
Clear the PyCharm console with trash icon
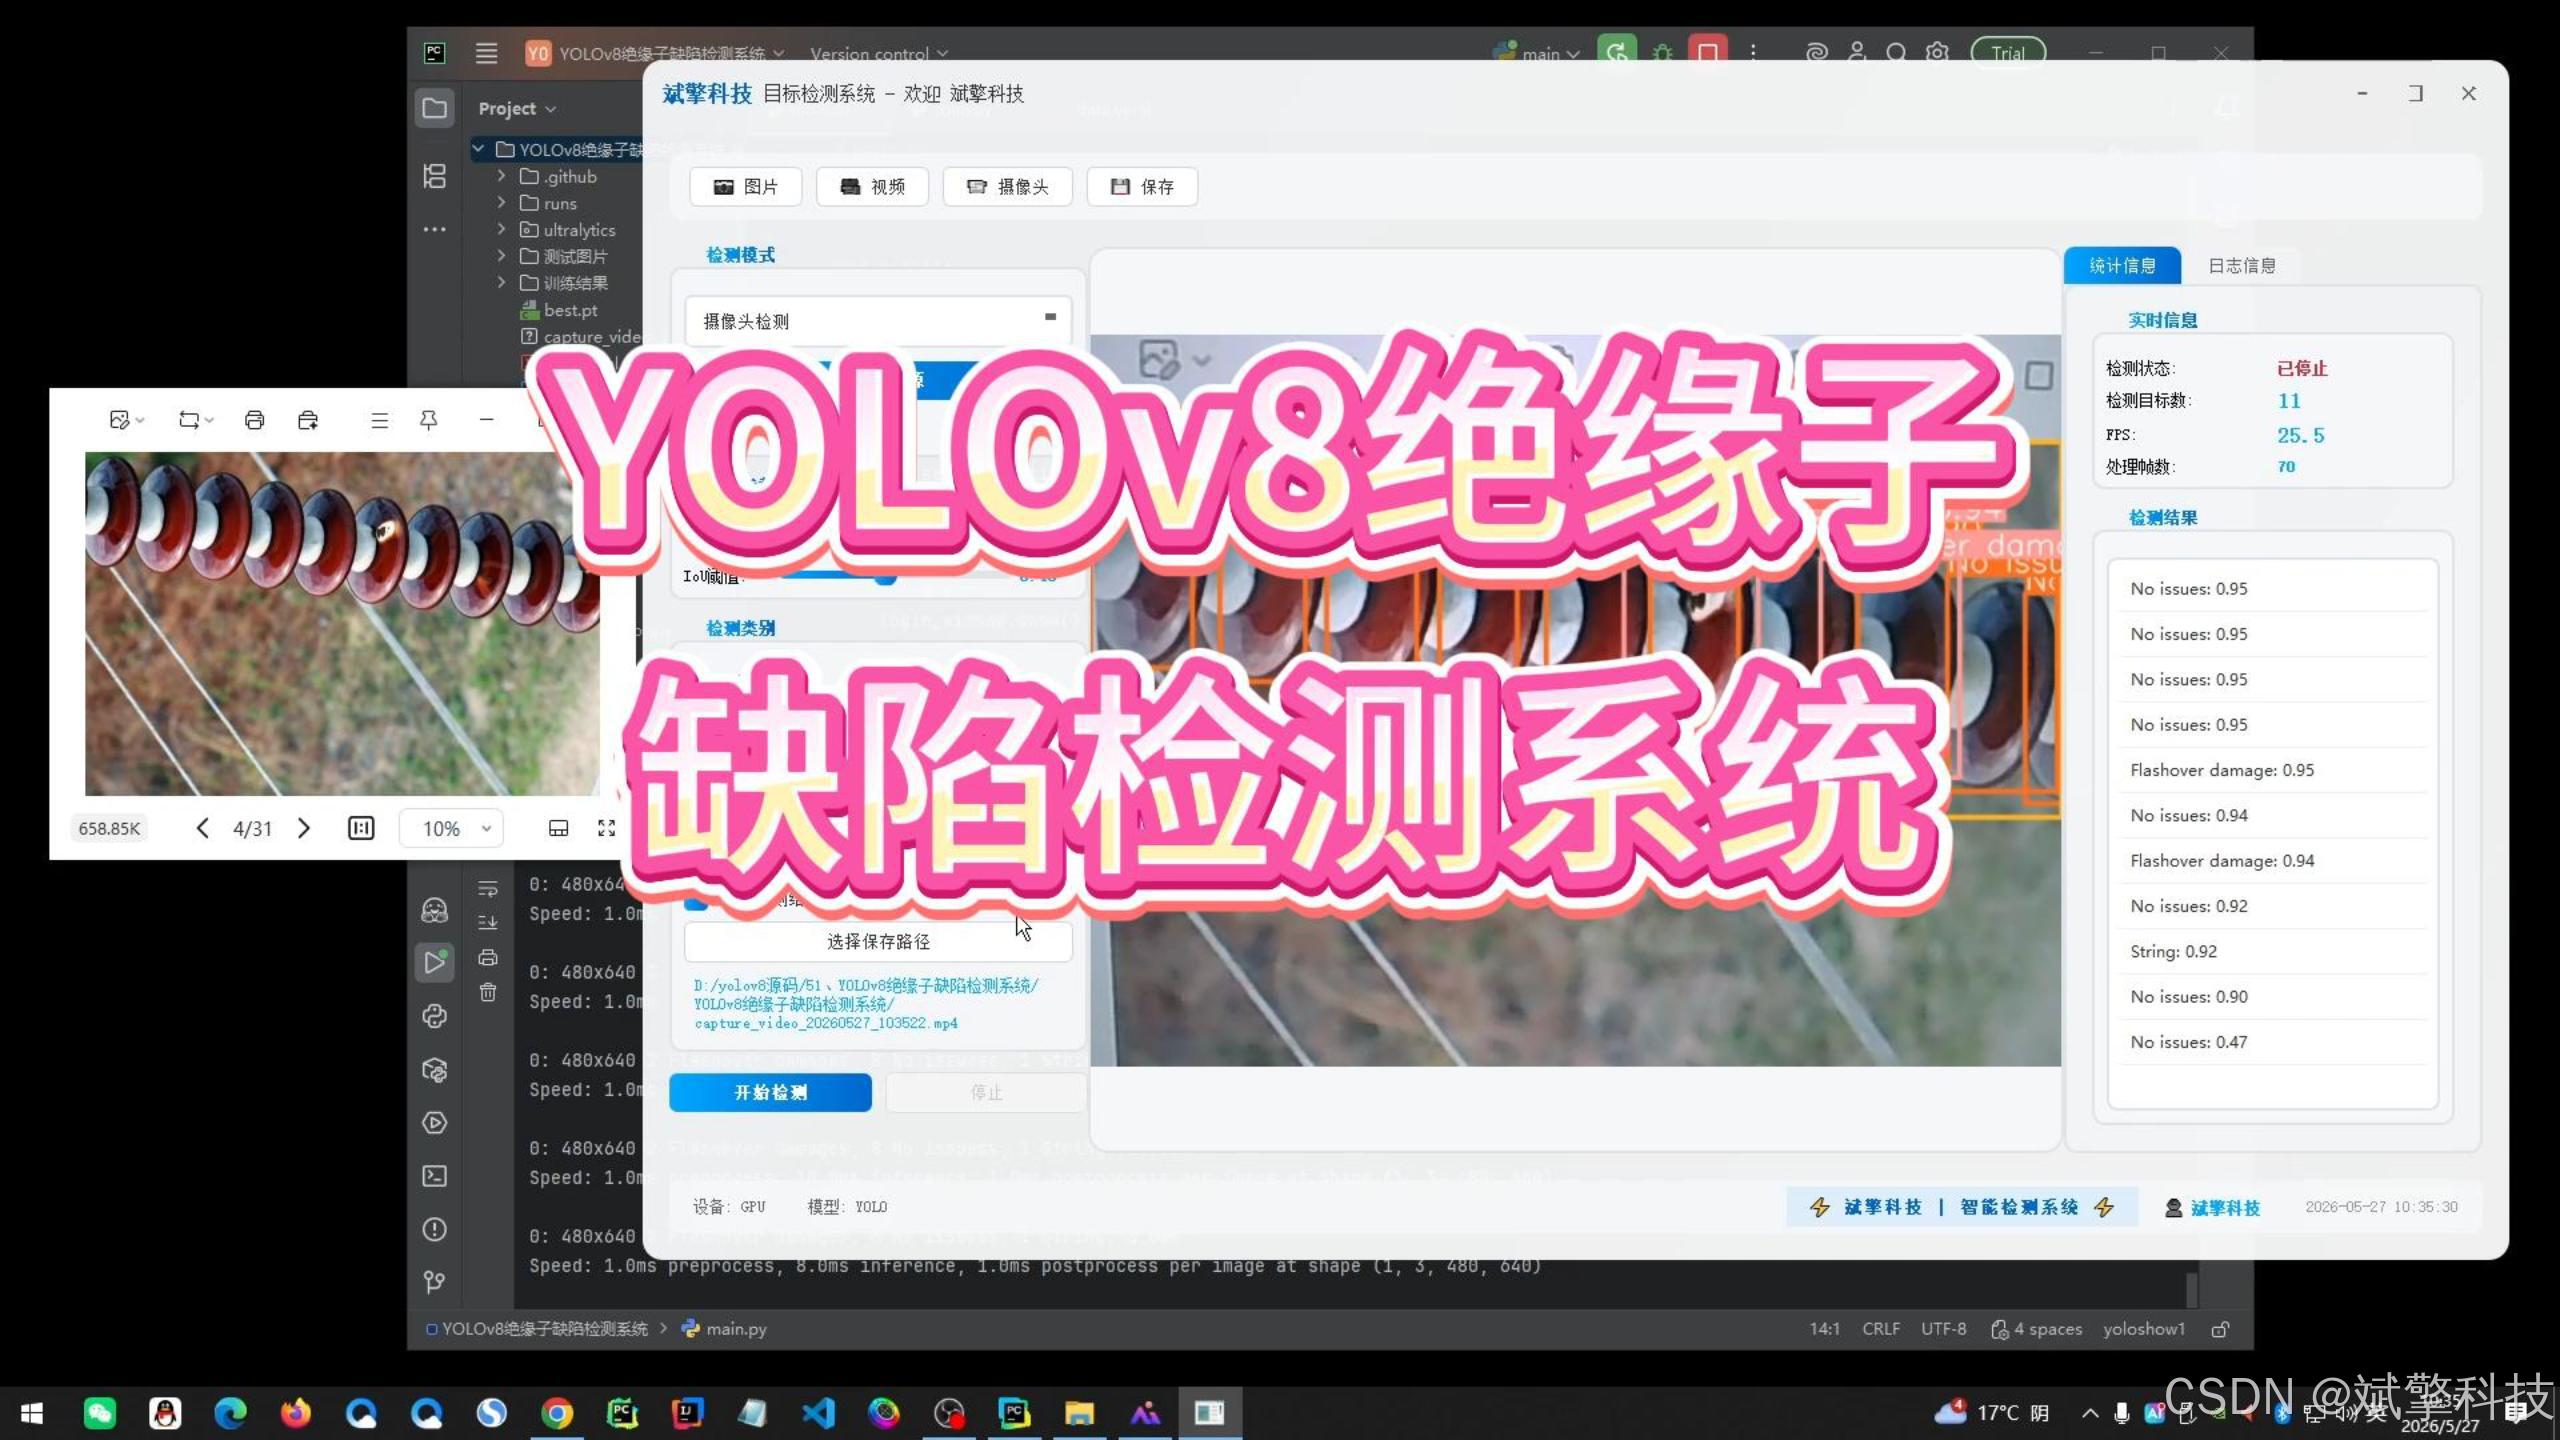[488, 993]
